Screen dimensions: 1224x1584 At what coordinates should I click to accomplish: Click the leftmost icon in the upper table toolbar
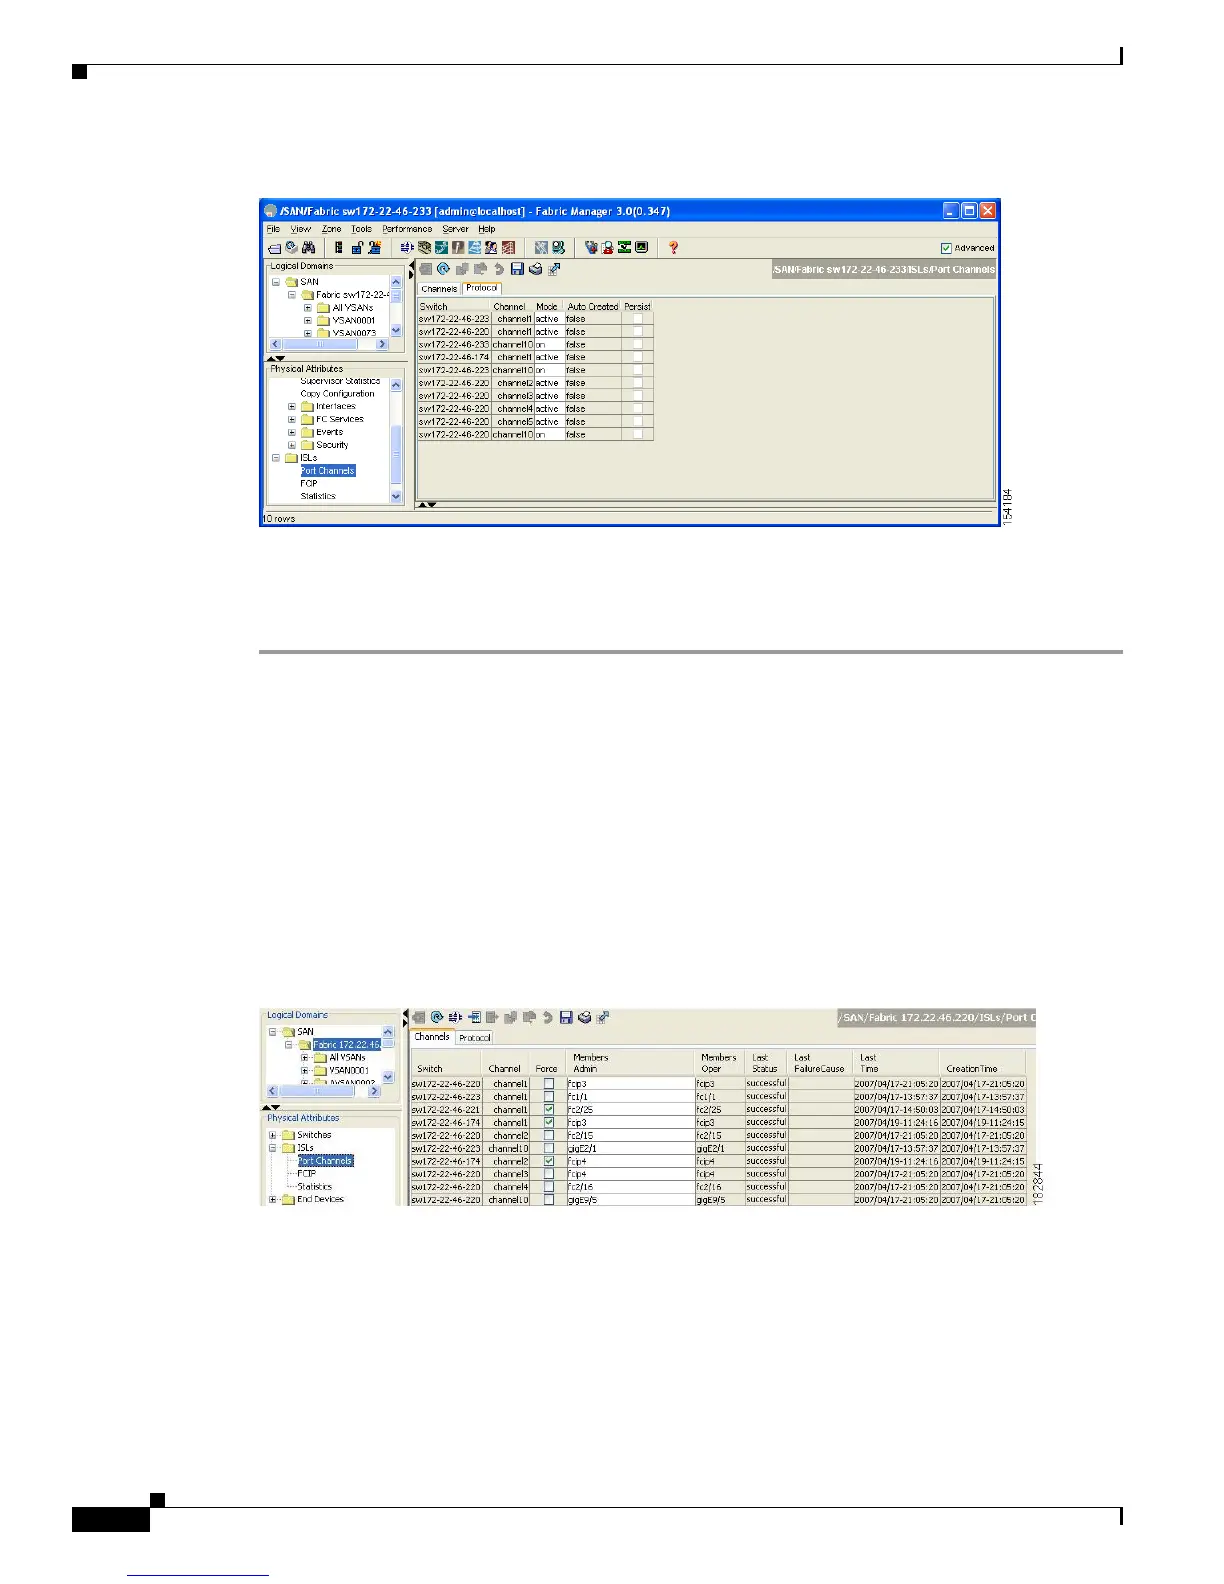tap(426, 269)
